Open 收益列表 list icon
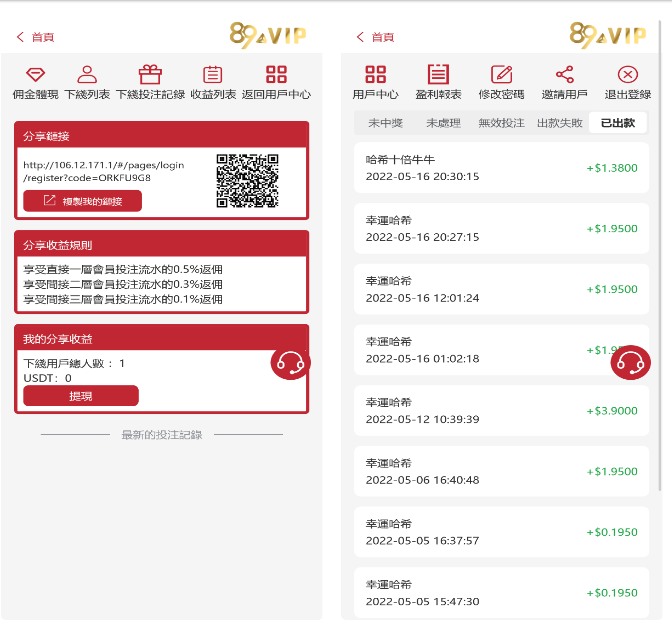672x629 pixels. [x=212, y=75]
